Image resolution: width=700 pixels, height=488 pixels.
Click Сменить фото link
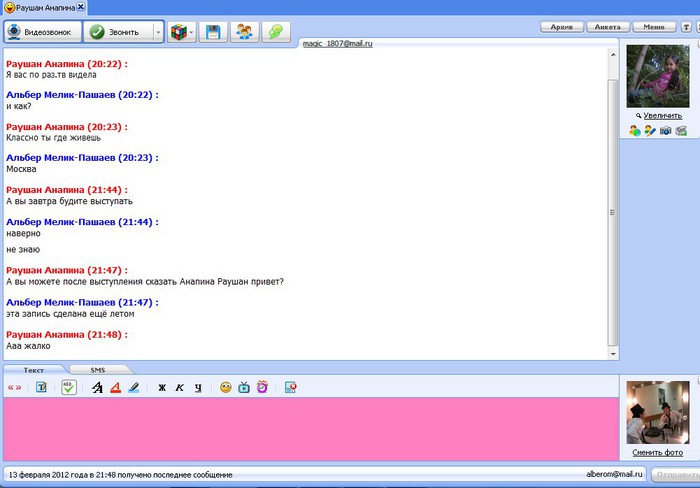pos(658,453)
